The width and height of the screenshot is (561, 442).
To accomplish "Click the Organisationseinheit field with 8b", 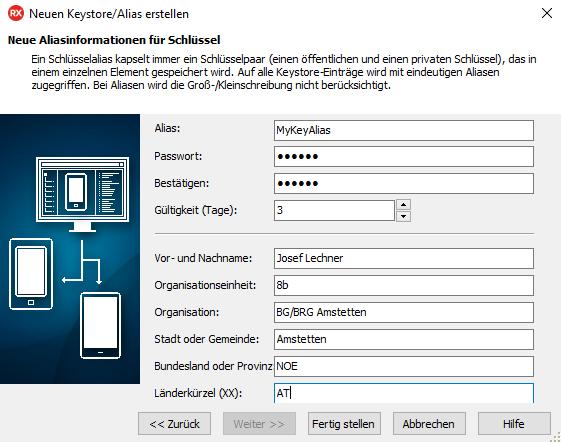I will 404,285.
